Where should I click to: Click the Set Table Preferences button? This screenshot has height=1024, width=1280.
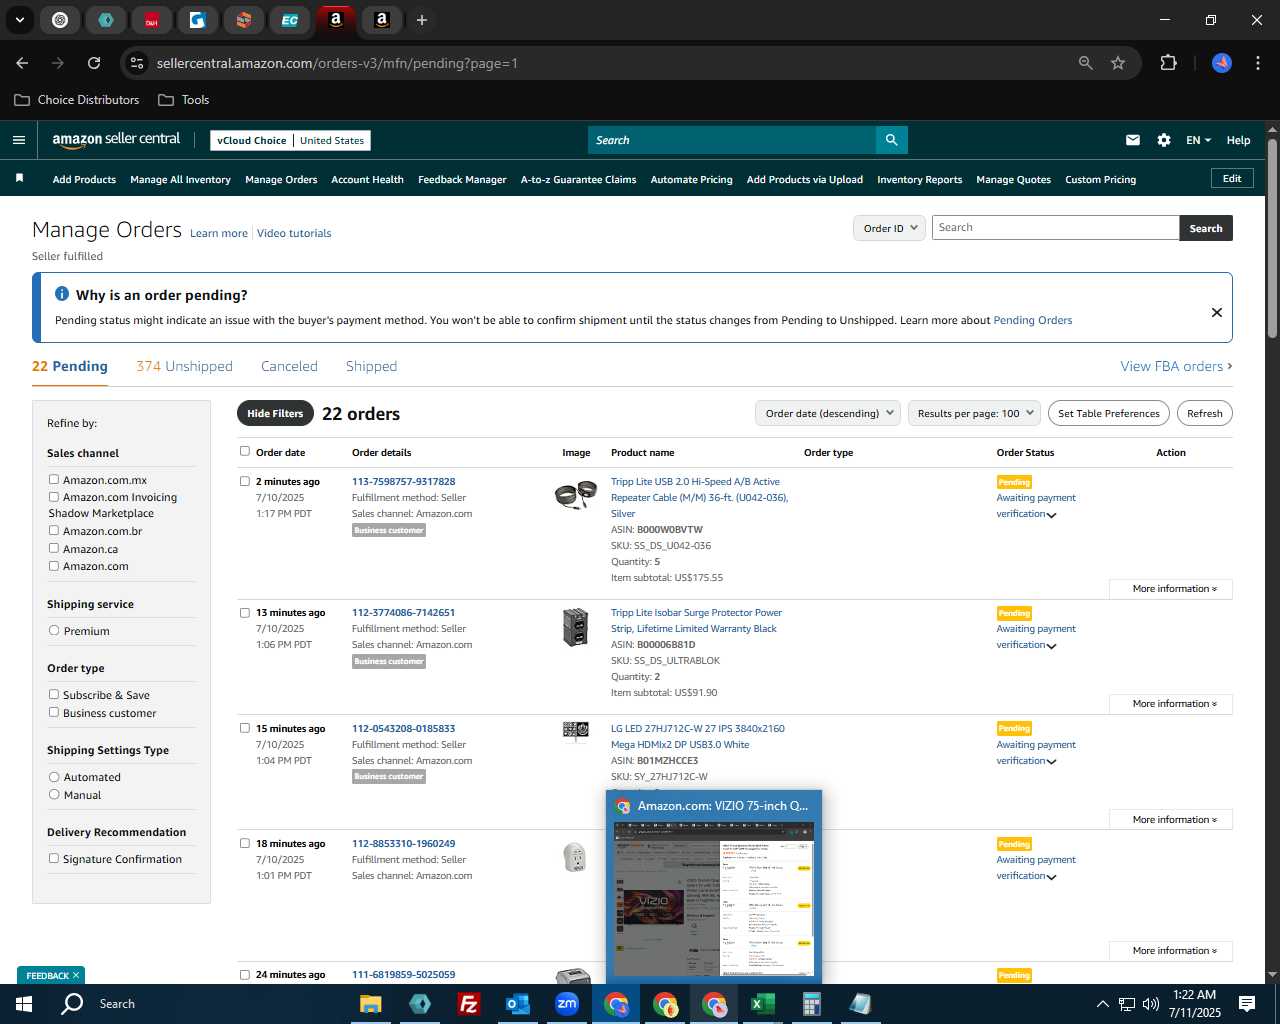click(x=1109, y=413)
